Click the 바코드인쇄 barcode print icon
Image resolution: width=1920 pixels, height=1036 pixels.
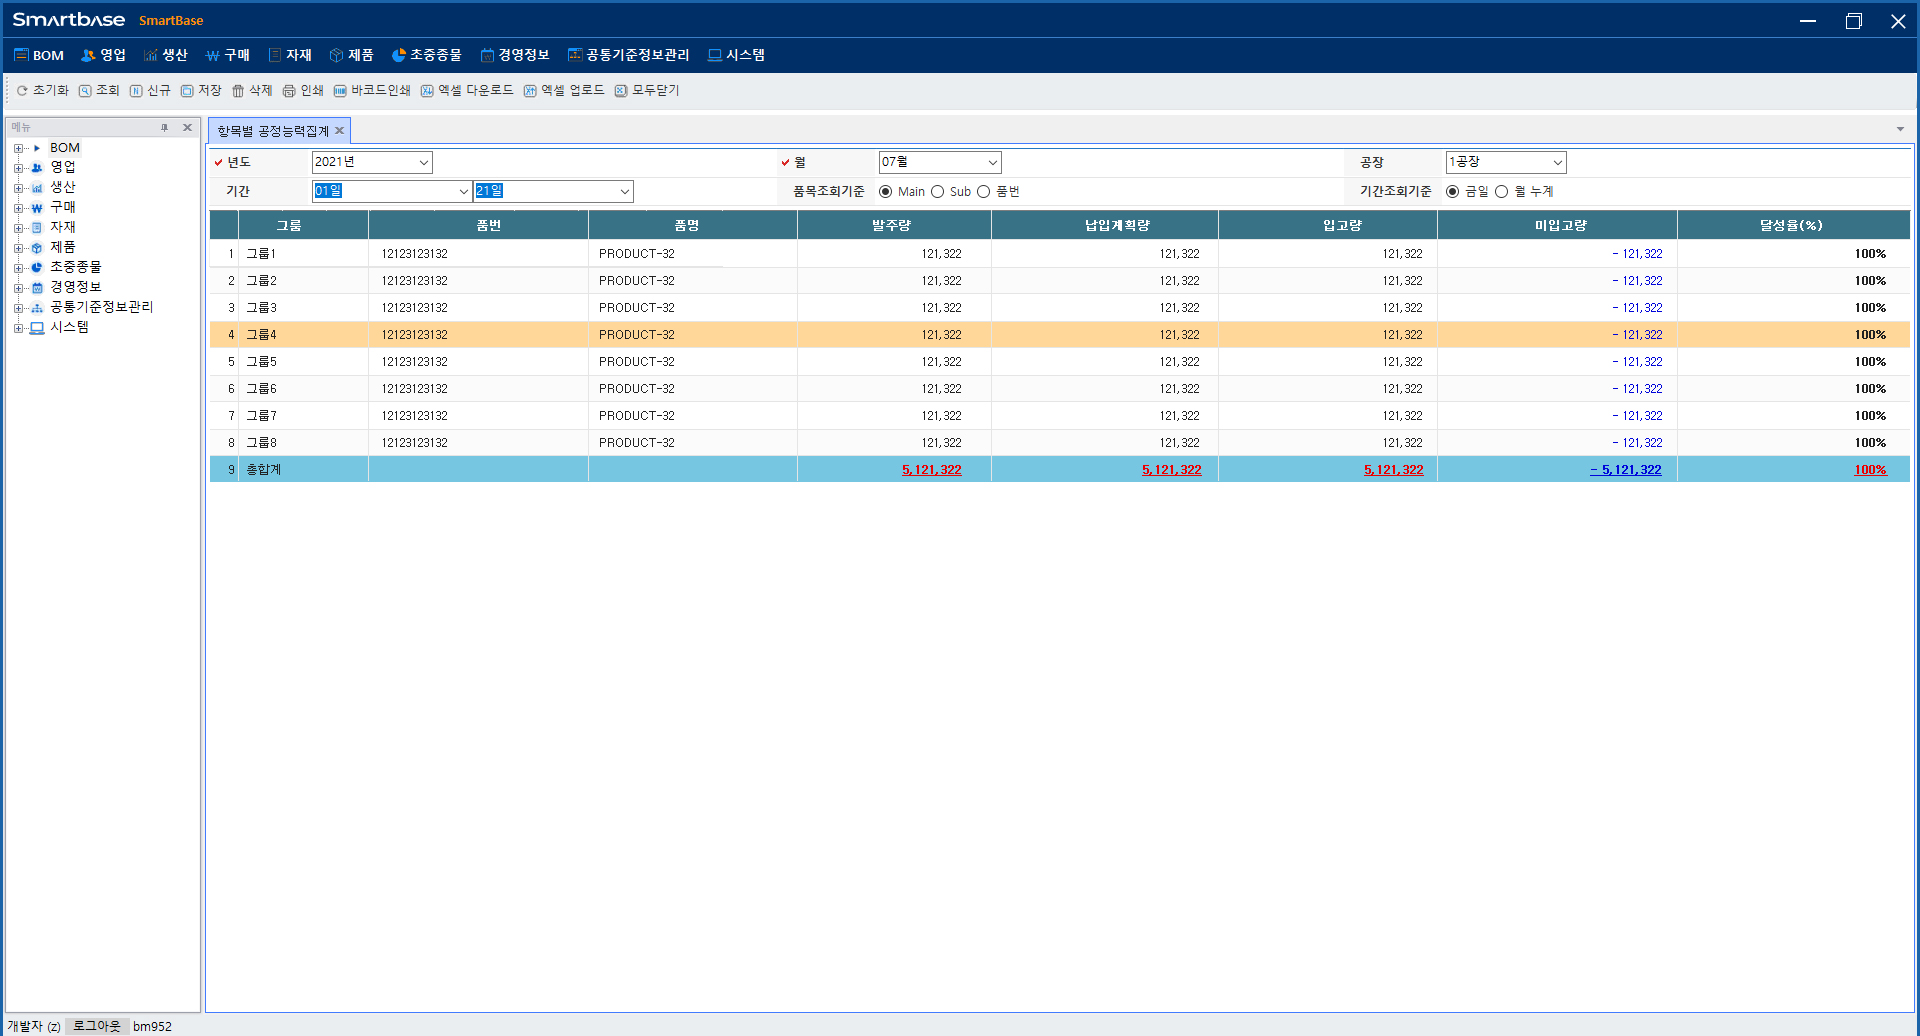click(340, 91)
